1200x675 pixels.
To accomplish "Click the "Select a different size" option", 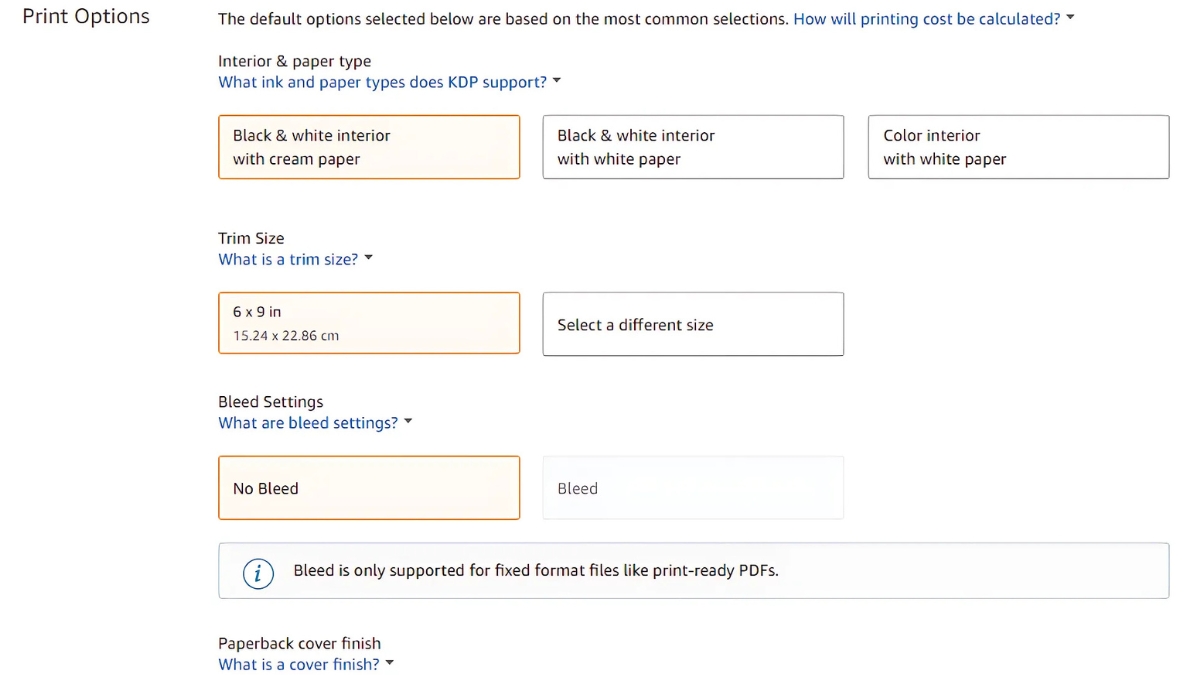I will (693, 324).
